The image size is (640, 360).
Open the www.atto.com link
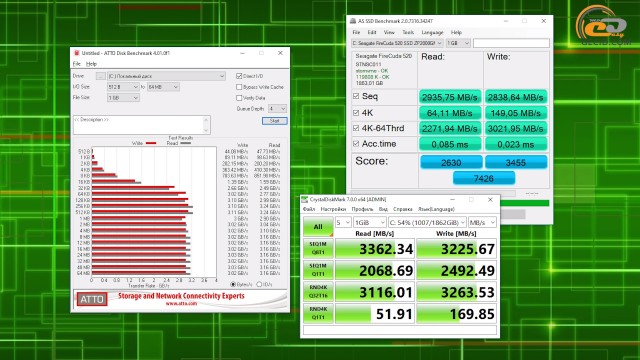181,304
